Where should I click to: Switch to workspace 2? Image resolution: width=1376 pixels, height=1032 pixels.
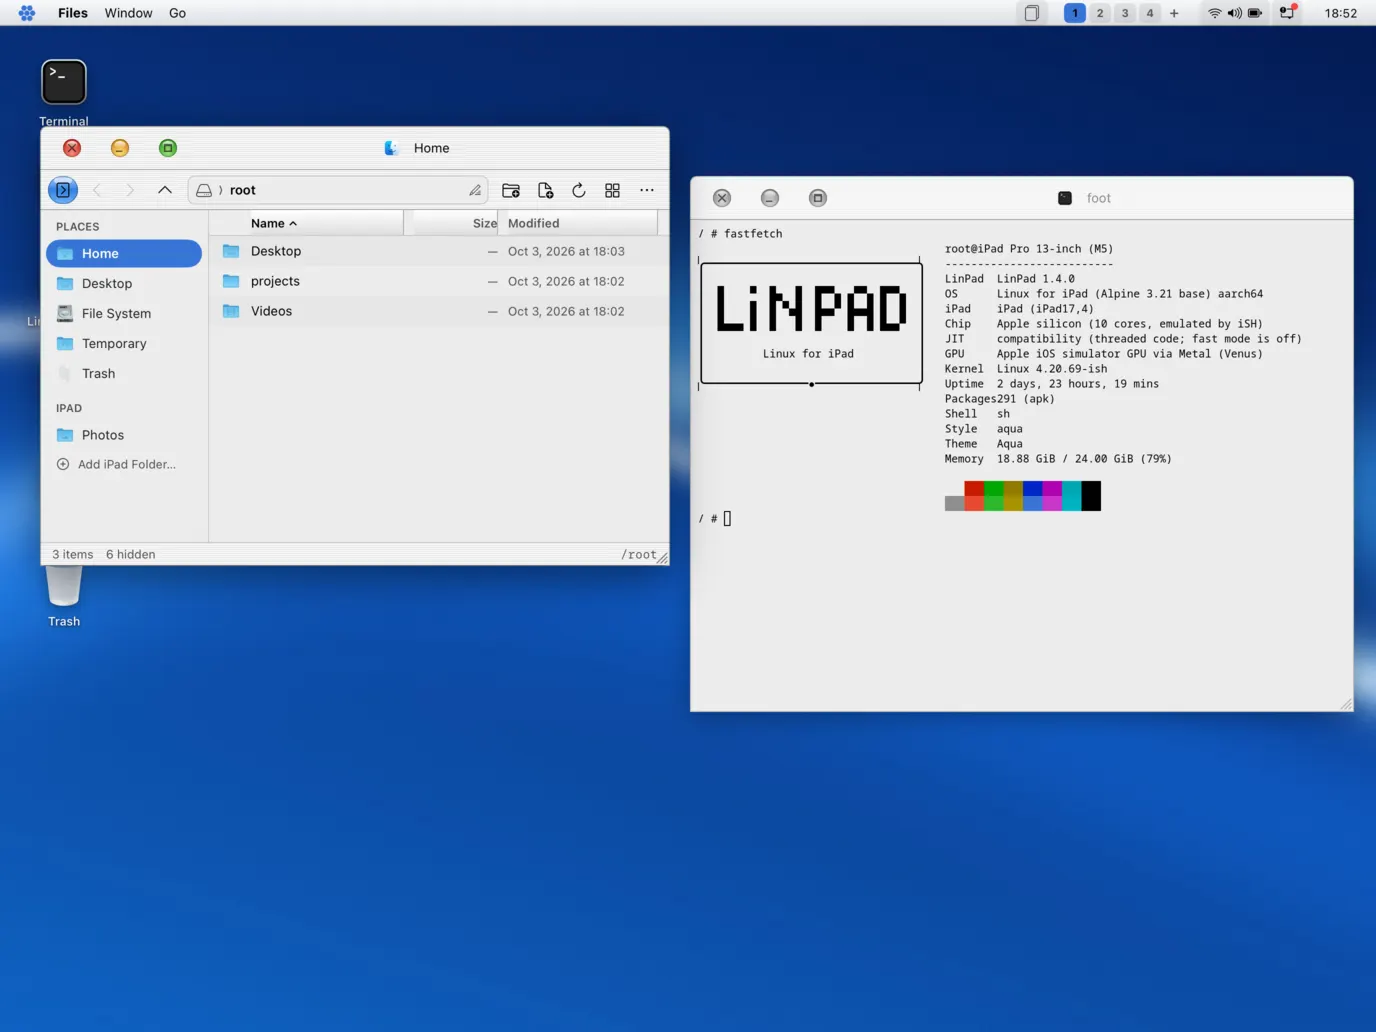pos(1100,13)
